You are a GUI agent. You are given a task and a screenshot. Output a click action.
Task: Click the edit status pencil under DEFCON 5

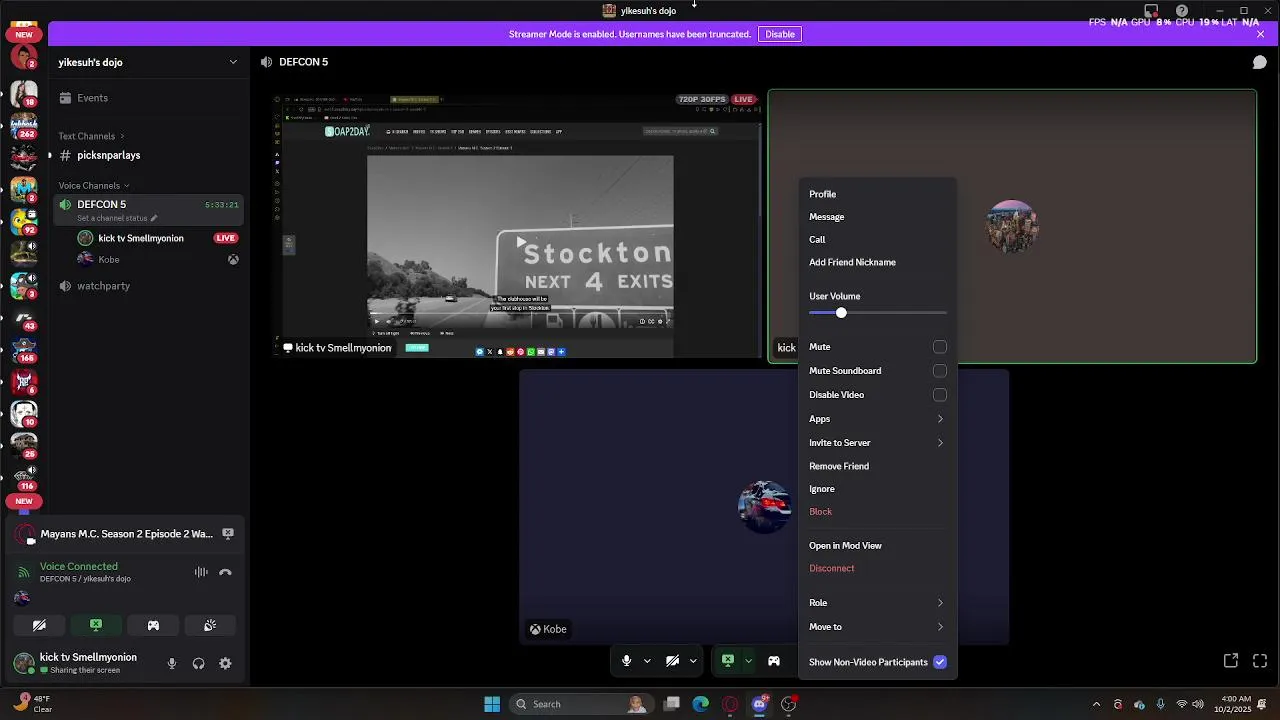pos(154,218)
